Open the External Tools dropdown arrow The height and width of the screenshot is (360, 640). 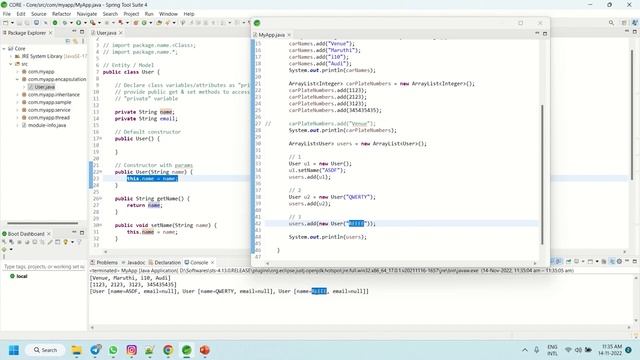pyautogui.click(x=99, y=23)
